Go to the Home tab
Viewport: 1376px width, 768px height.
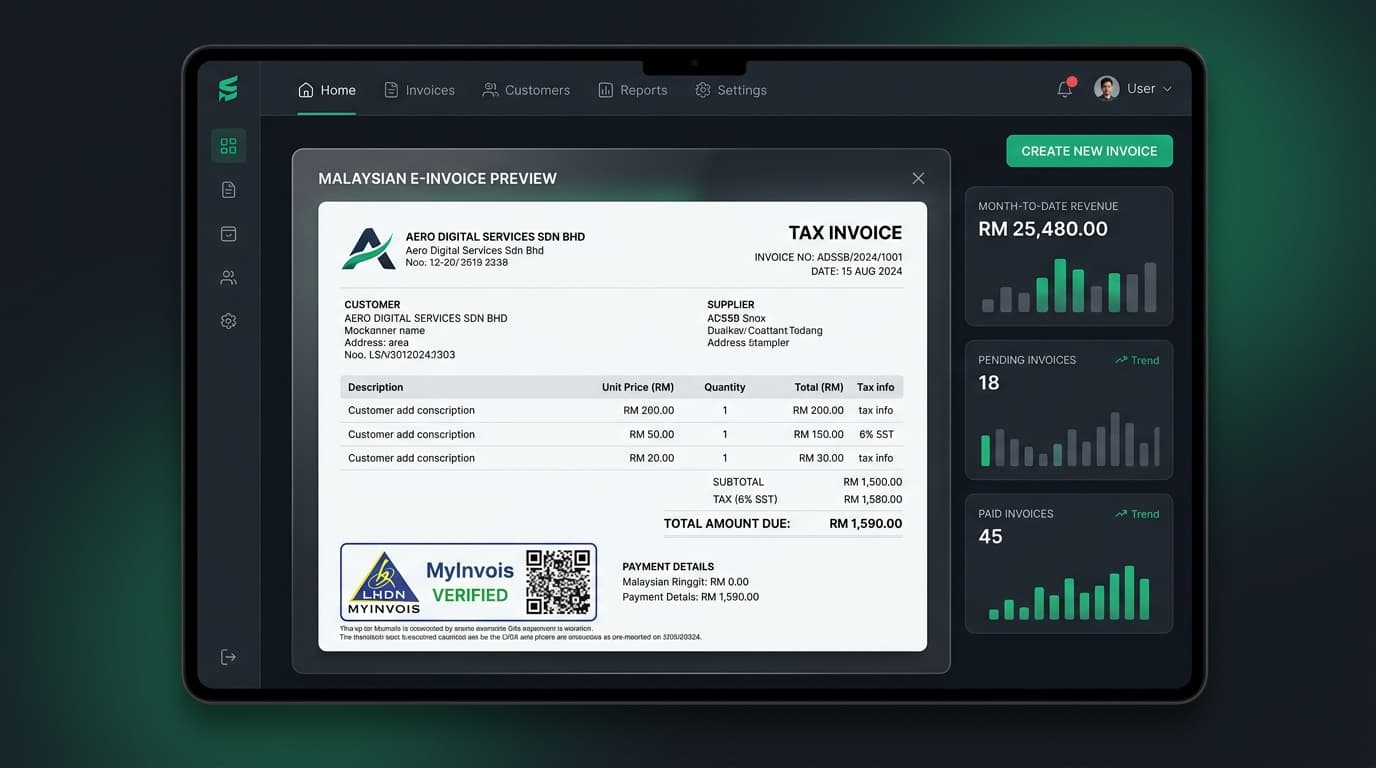click(327, 90)
